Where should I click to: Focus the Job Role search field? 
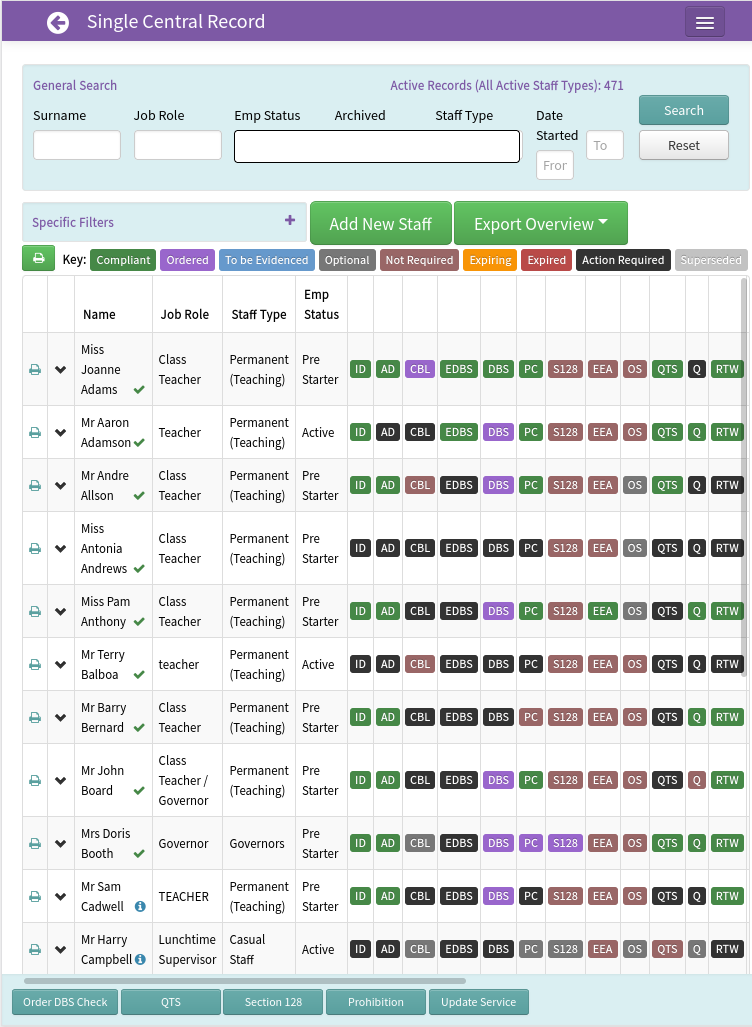pyautogui.click(x=178, y=145)
